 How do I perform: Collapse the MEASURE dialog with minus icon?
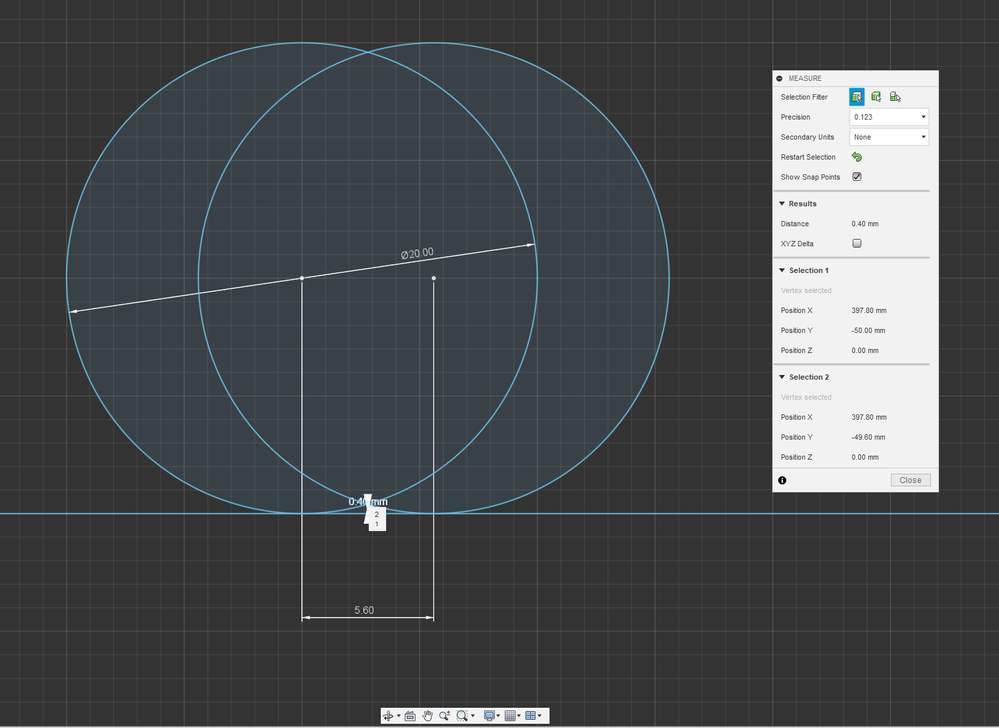pyautogui.click(x=779, y=78)
